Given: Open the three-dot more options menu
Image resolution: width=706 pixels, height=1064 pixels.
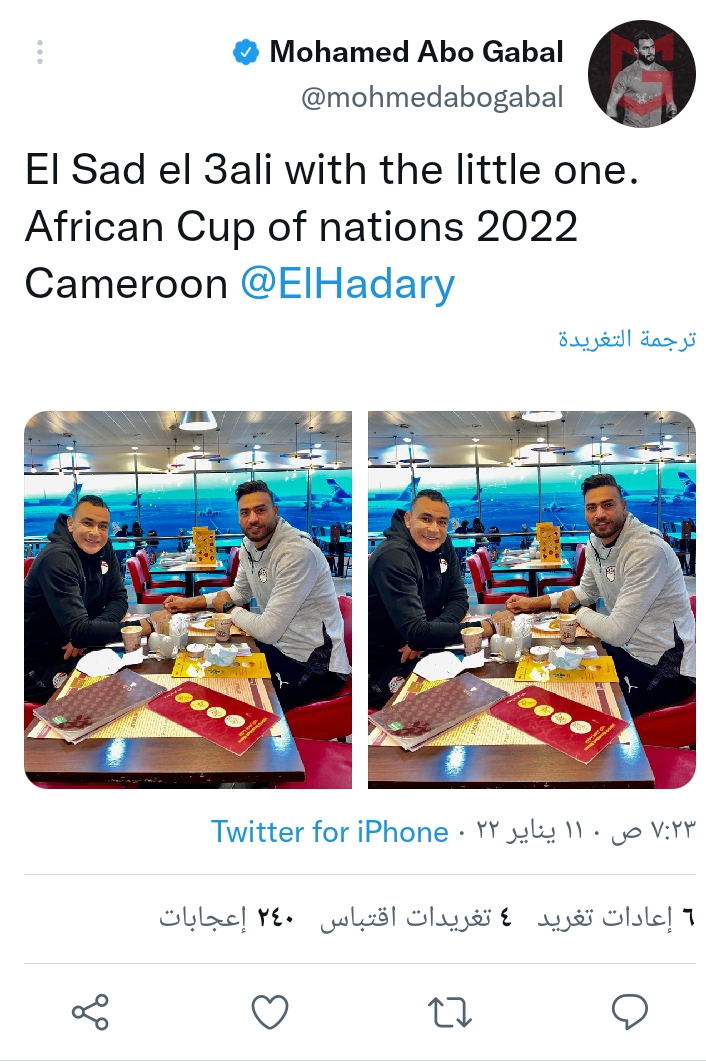Looking at the screenshot, I should pyautogui.click(x=40, y=52).
